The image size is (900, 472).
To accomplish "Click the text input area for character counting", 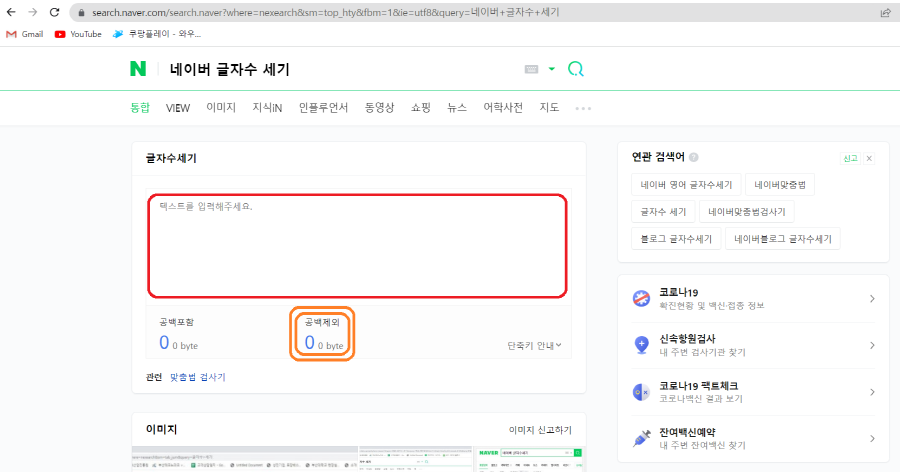I will click(358, 246).
